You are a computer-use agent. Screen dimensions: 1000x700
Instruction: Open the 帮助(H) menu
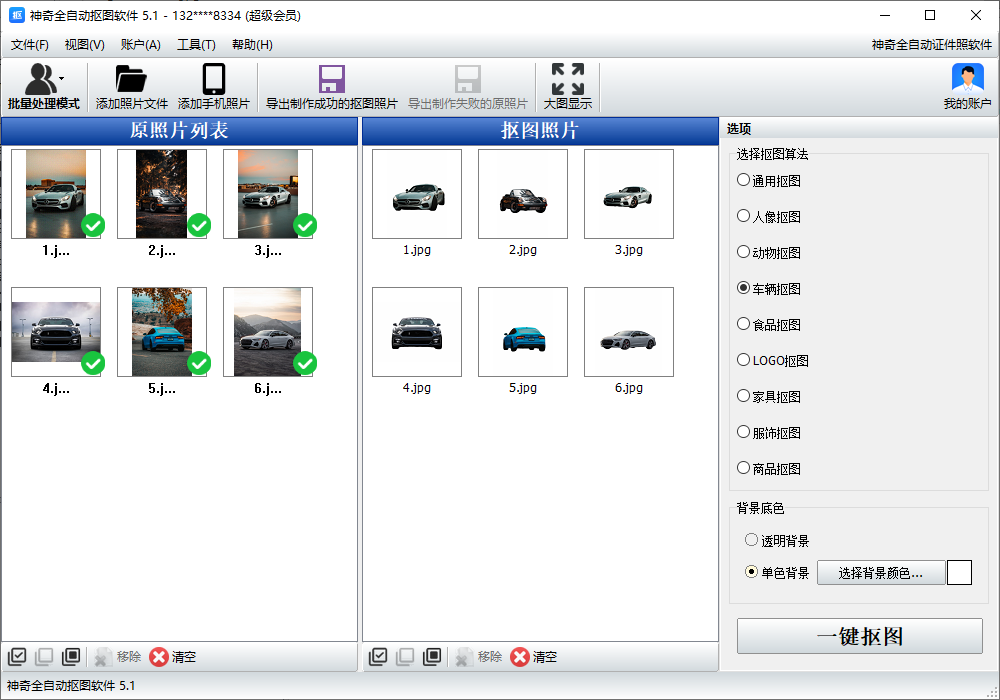pyautogui.click(x=252, y=45)
